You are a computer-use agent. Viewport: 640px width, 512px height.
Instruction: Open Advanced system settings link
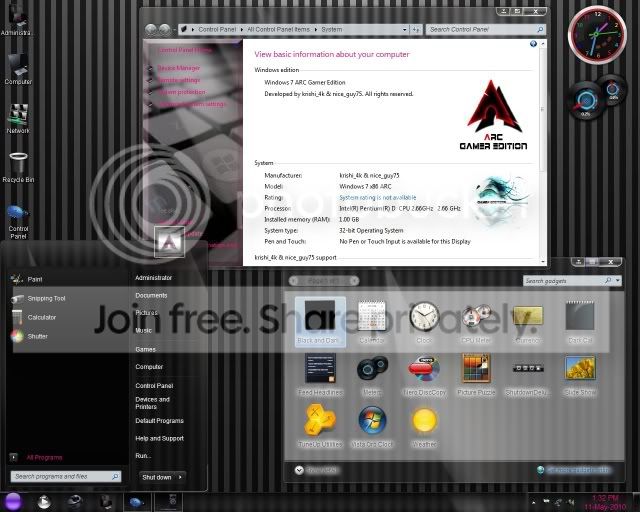point(192,104)
